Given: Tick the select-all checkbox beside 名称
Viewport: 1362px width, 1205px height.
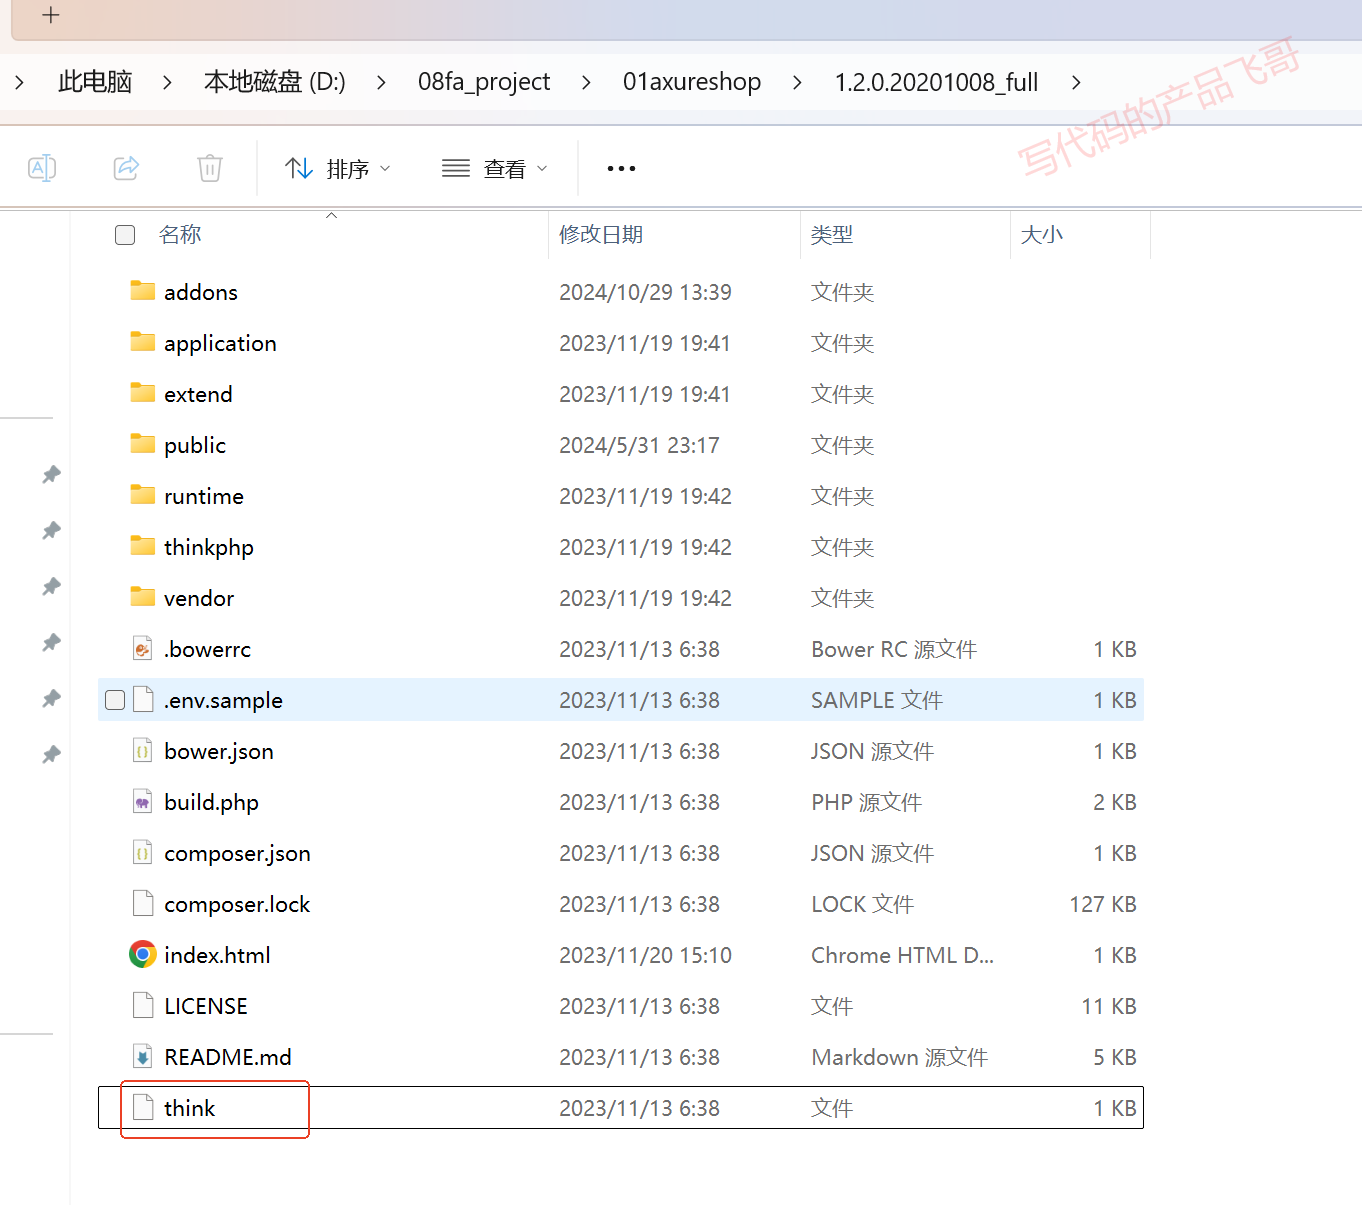Looking at the screenshot, I should (x=125, y=235).
